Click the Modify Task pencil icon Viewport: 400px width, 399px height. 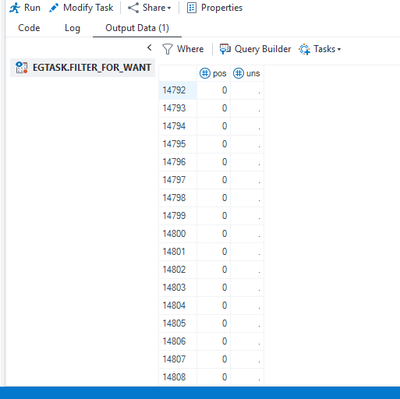click(x=54, y=8)
